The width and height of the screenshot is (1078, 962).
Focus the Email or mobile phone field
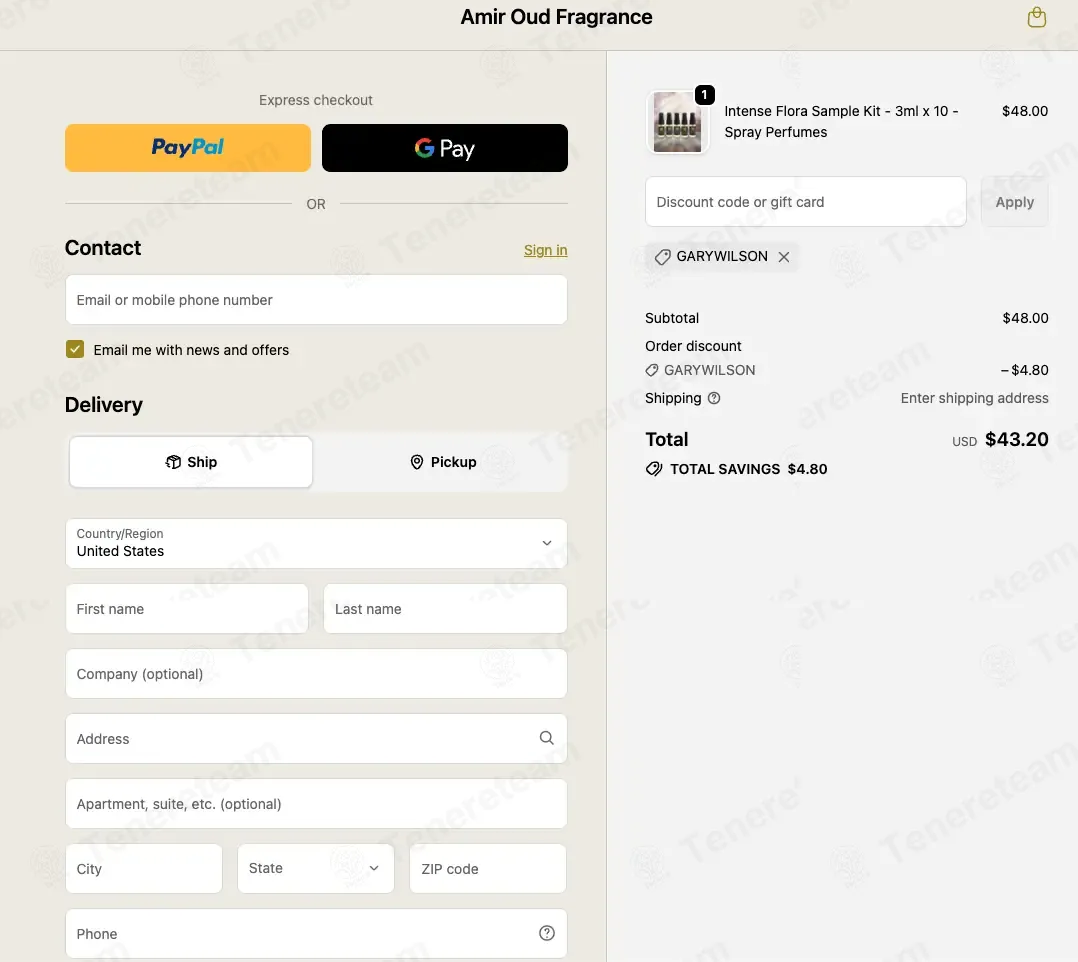click(x=316, y=300)
